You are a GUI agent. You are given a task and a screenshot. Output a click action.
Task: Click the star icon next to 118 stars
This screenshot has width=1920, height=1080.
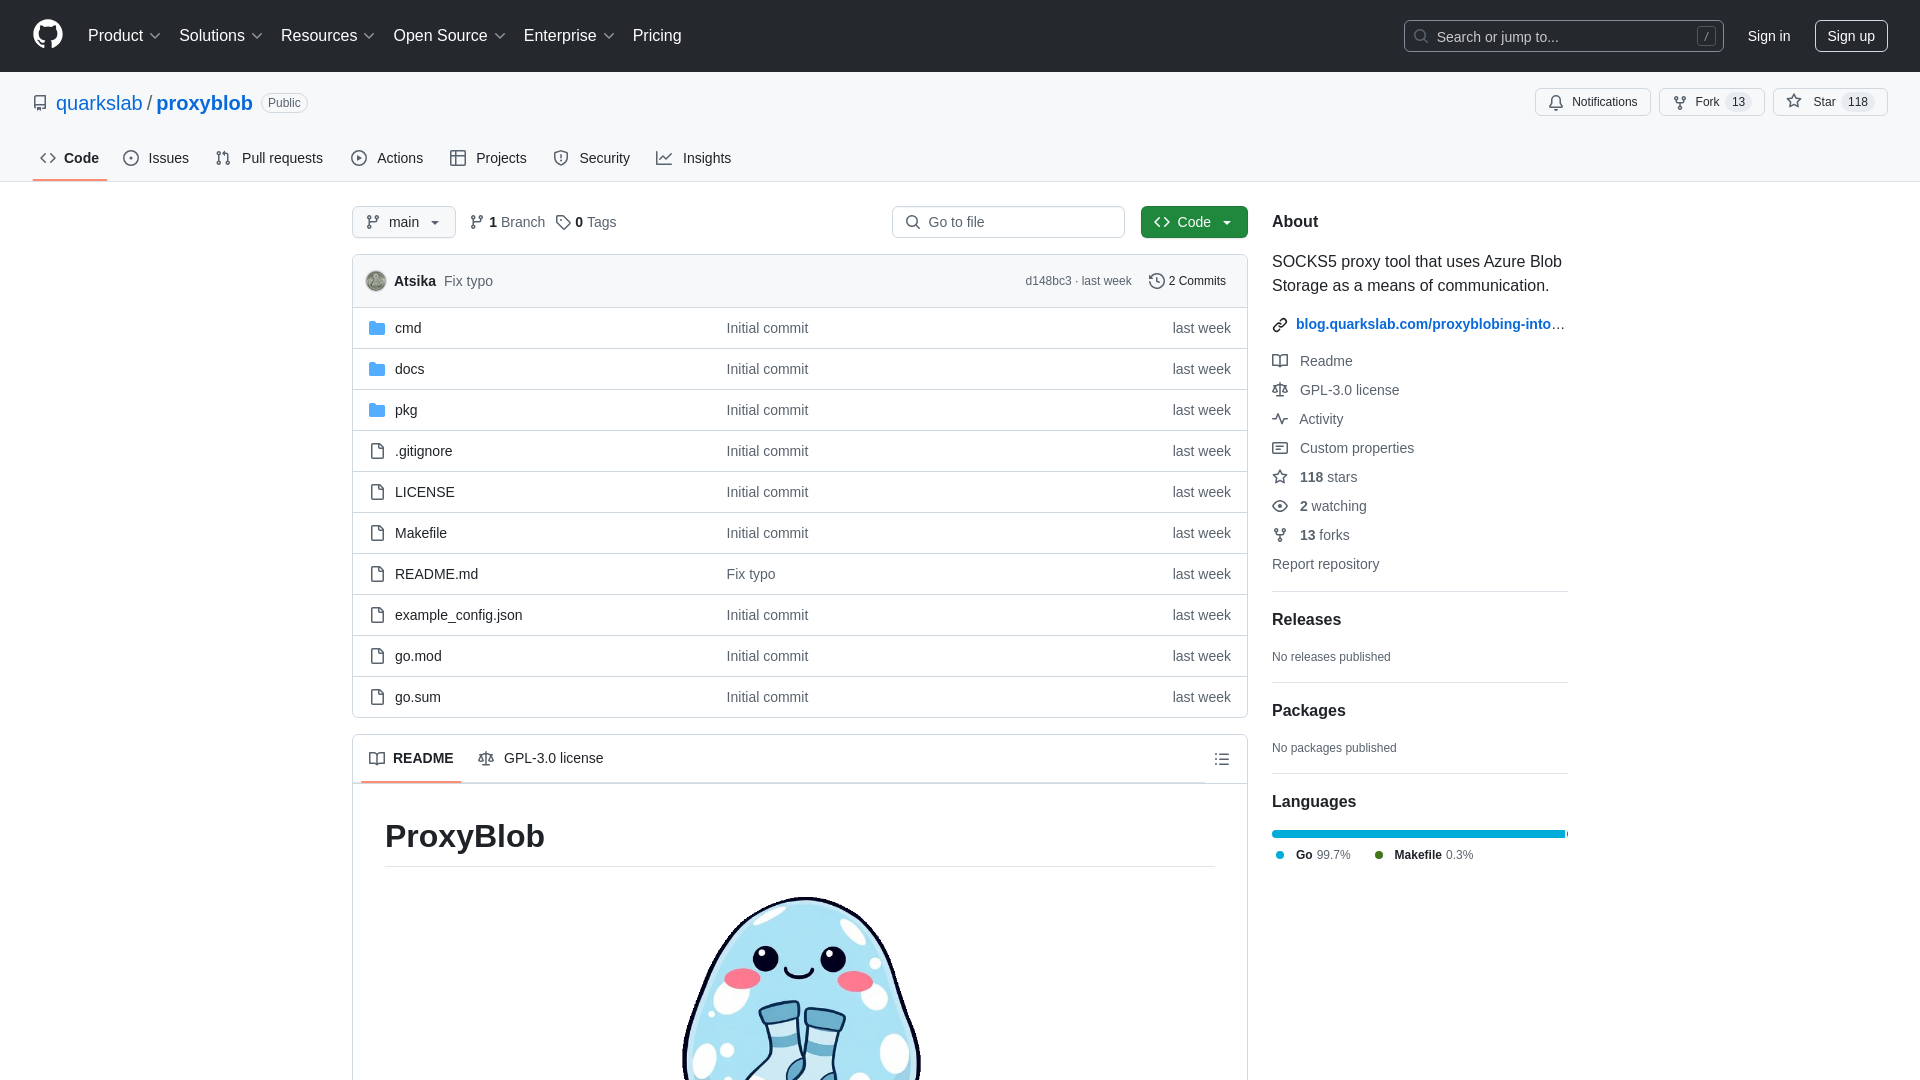click(1280, 477)
